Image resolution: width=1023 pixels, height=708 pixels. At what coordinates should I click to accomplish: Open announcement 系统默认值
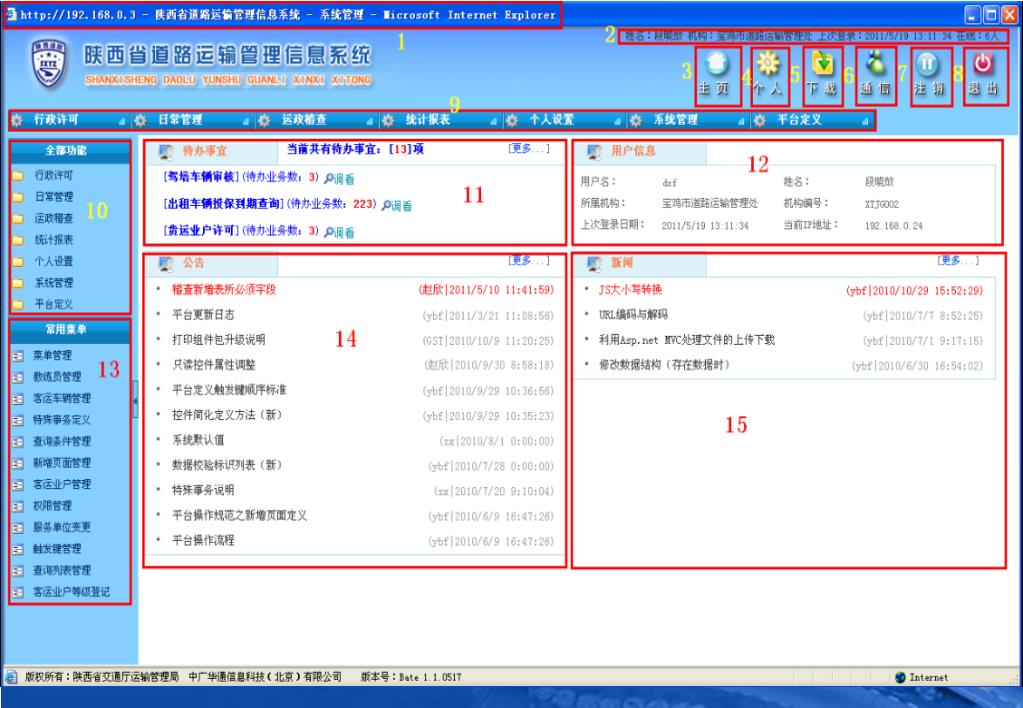pos(198,440)
